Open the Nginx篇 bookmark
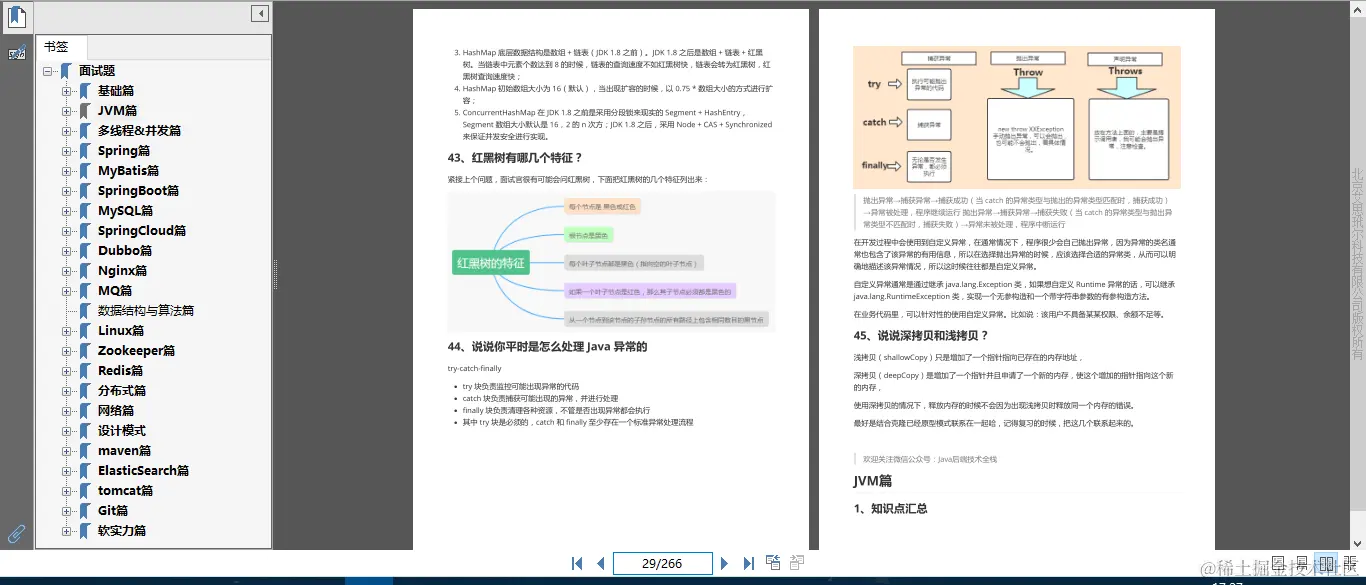 (x=123, y=271)
